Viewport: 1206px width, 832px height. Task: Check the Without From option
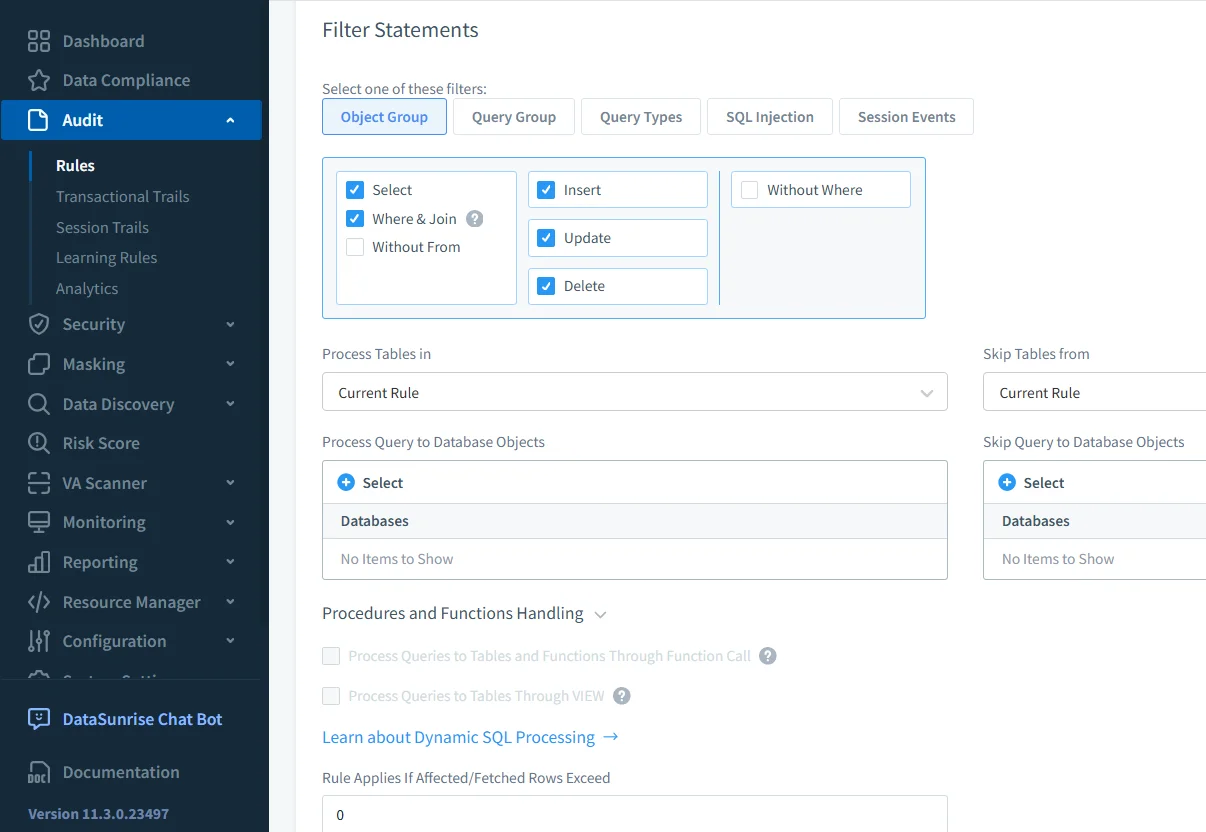pyautogui.click(x=354, y=247)
